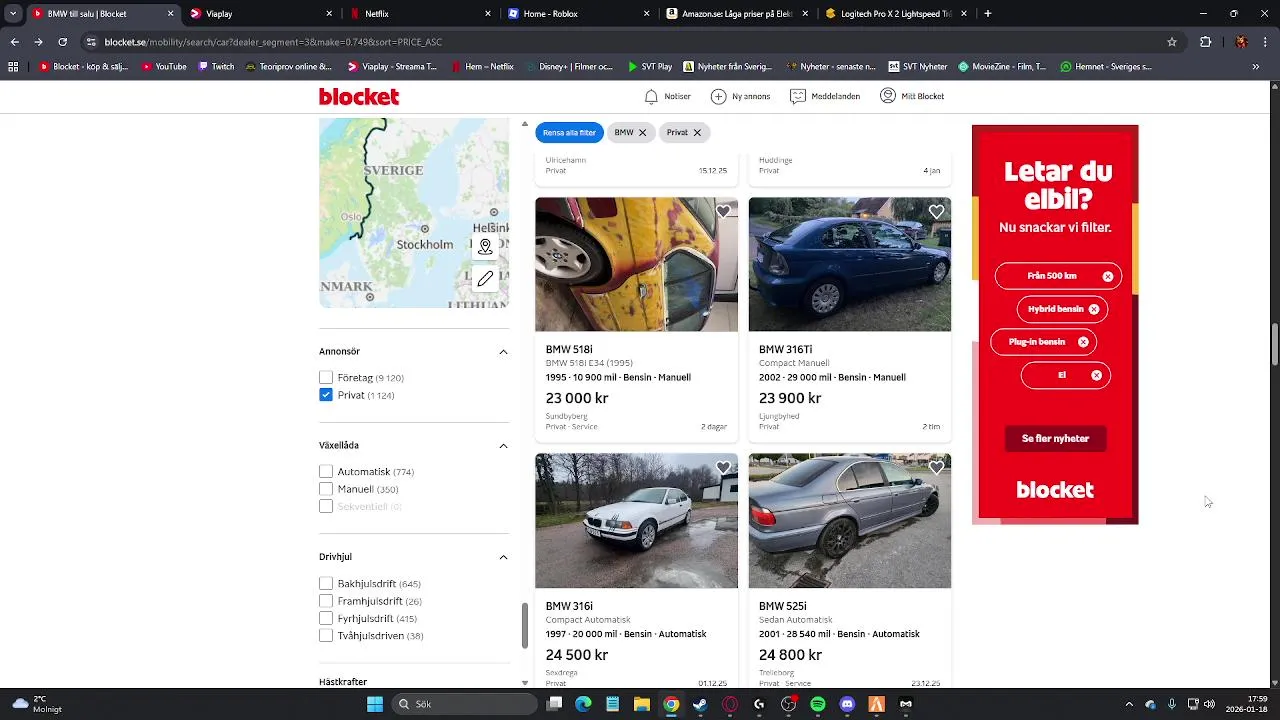Image resolution: width=1280 pixels, height=720 pixels.
Task: Open YouTube bookmark
Action: (x=164, y=67)
